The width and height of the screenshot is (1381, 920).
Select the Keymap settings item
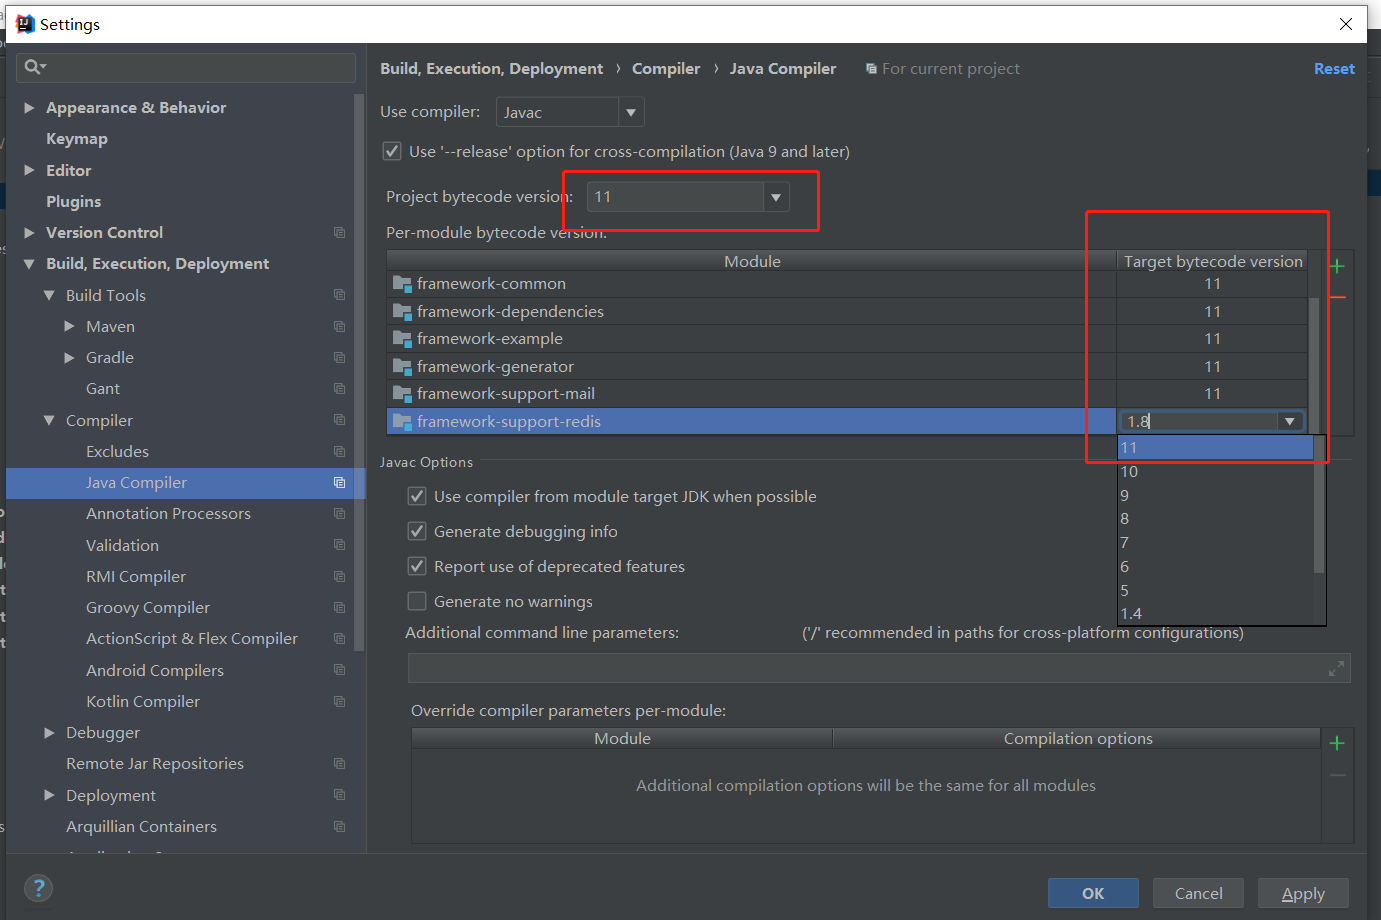77,139
